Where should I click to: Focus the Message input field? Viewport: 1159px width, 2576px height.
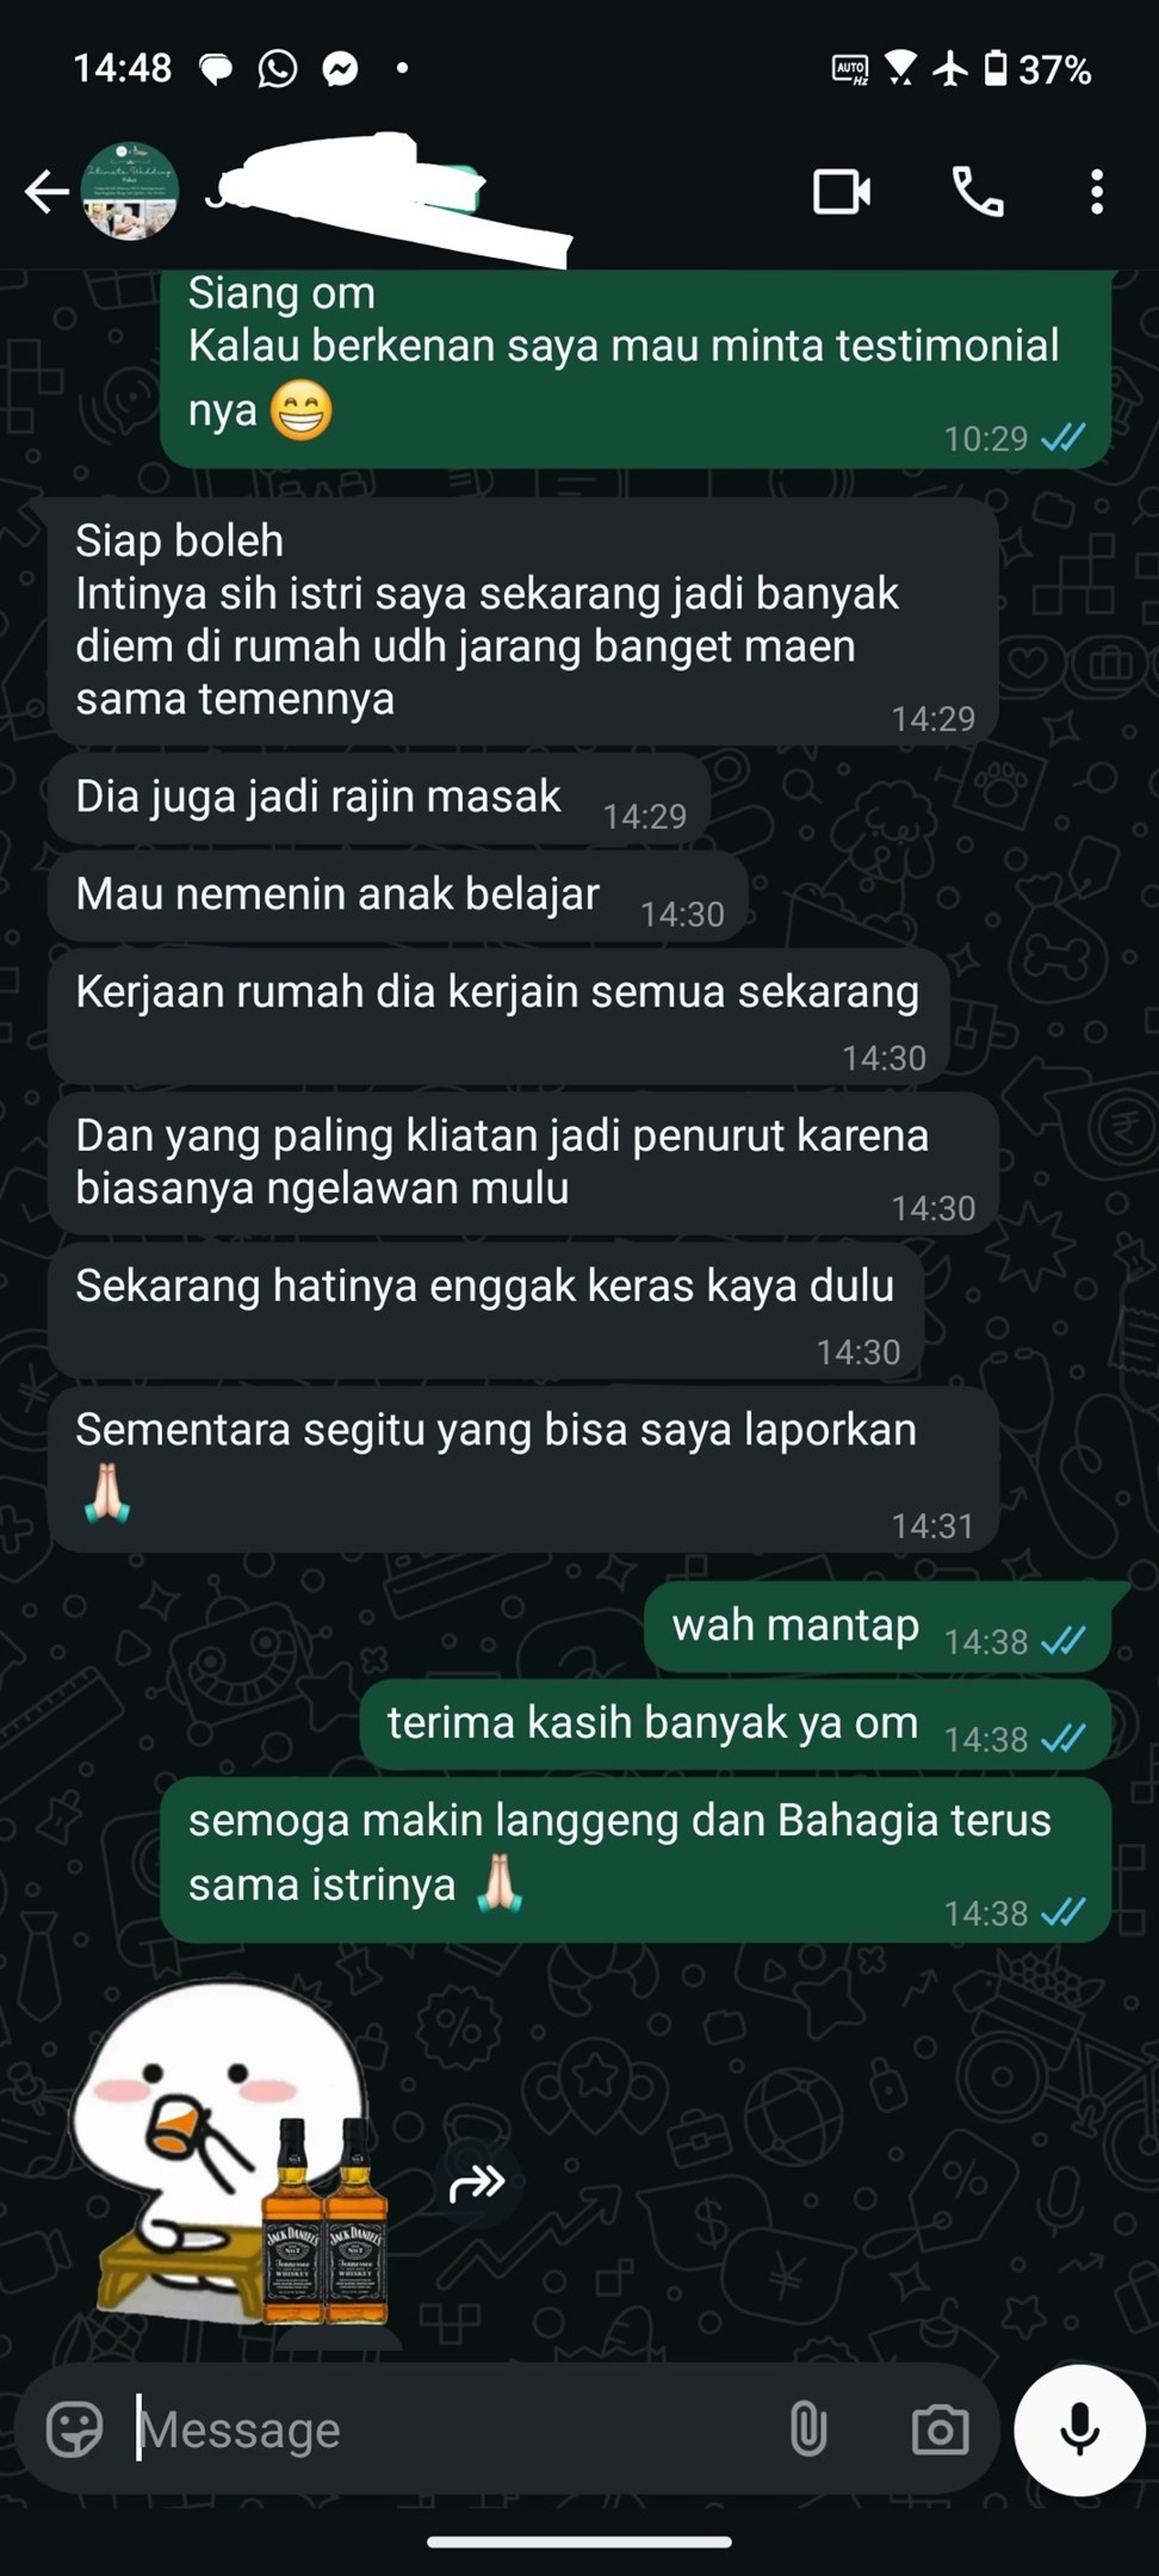pos(450,2429)
